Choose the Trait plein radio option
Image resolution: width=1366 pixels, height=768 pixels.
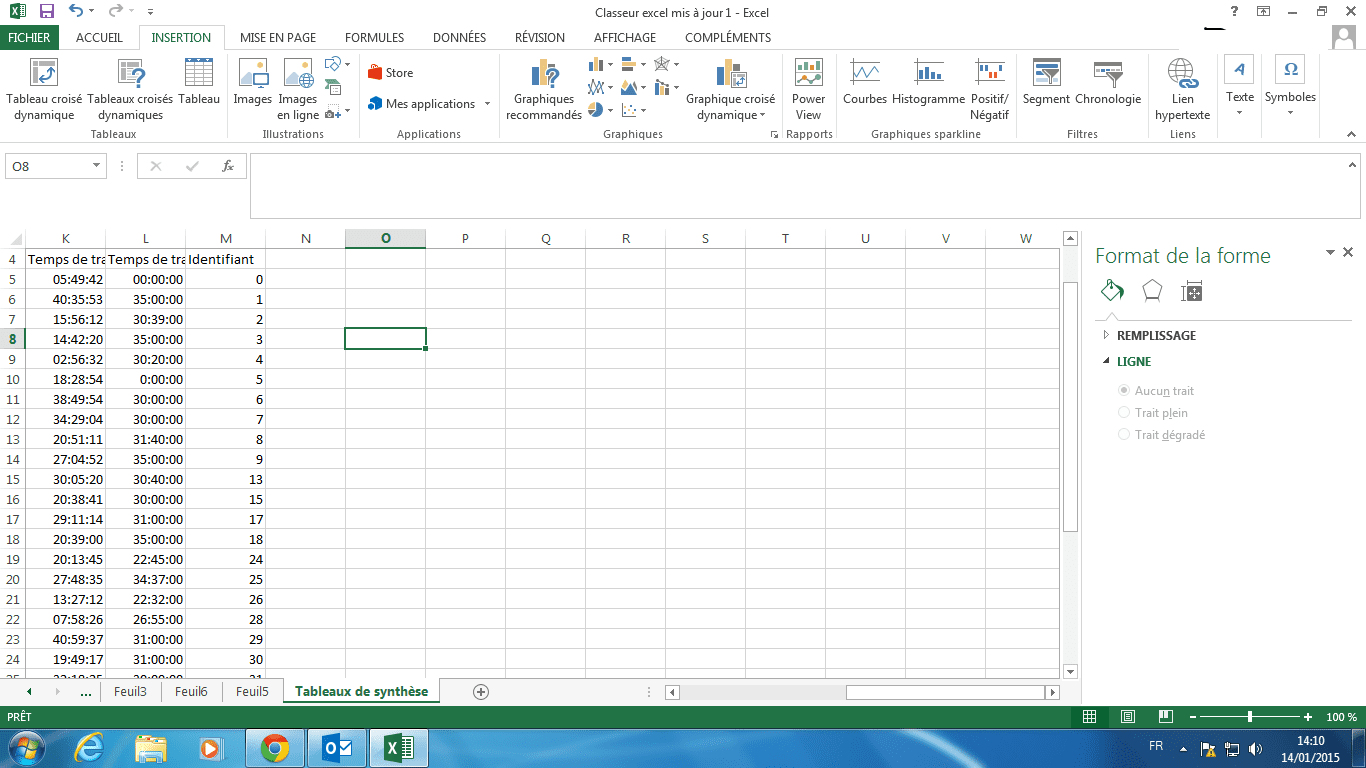point(1125,413)
